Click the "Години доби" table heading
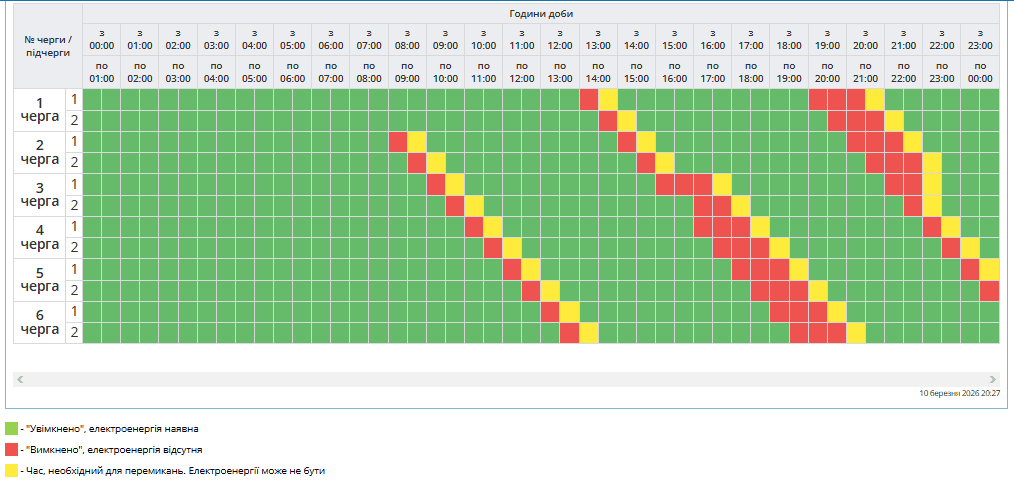Screen dimensions: 1014x482 click(x=540, y=13)
